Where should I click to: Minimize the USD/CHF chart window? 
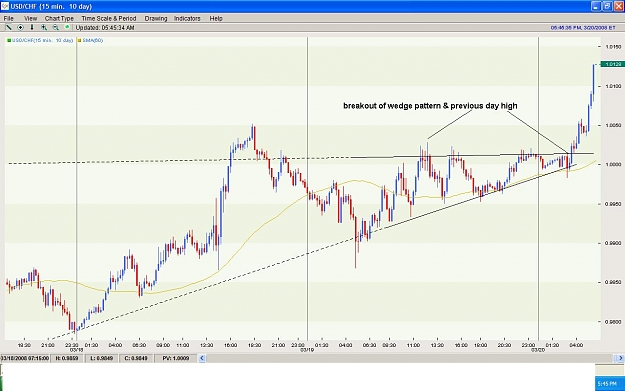[x=595, y=6]
